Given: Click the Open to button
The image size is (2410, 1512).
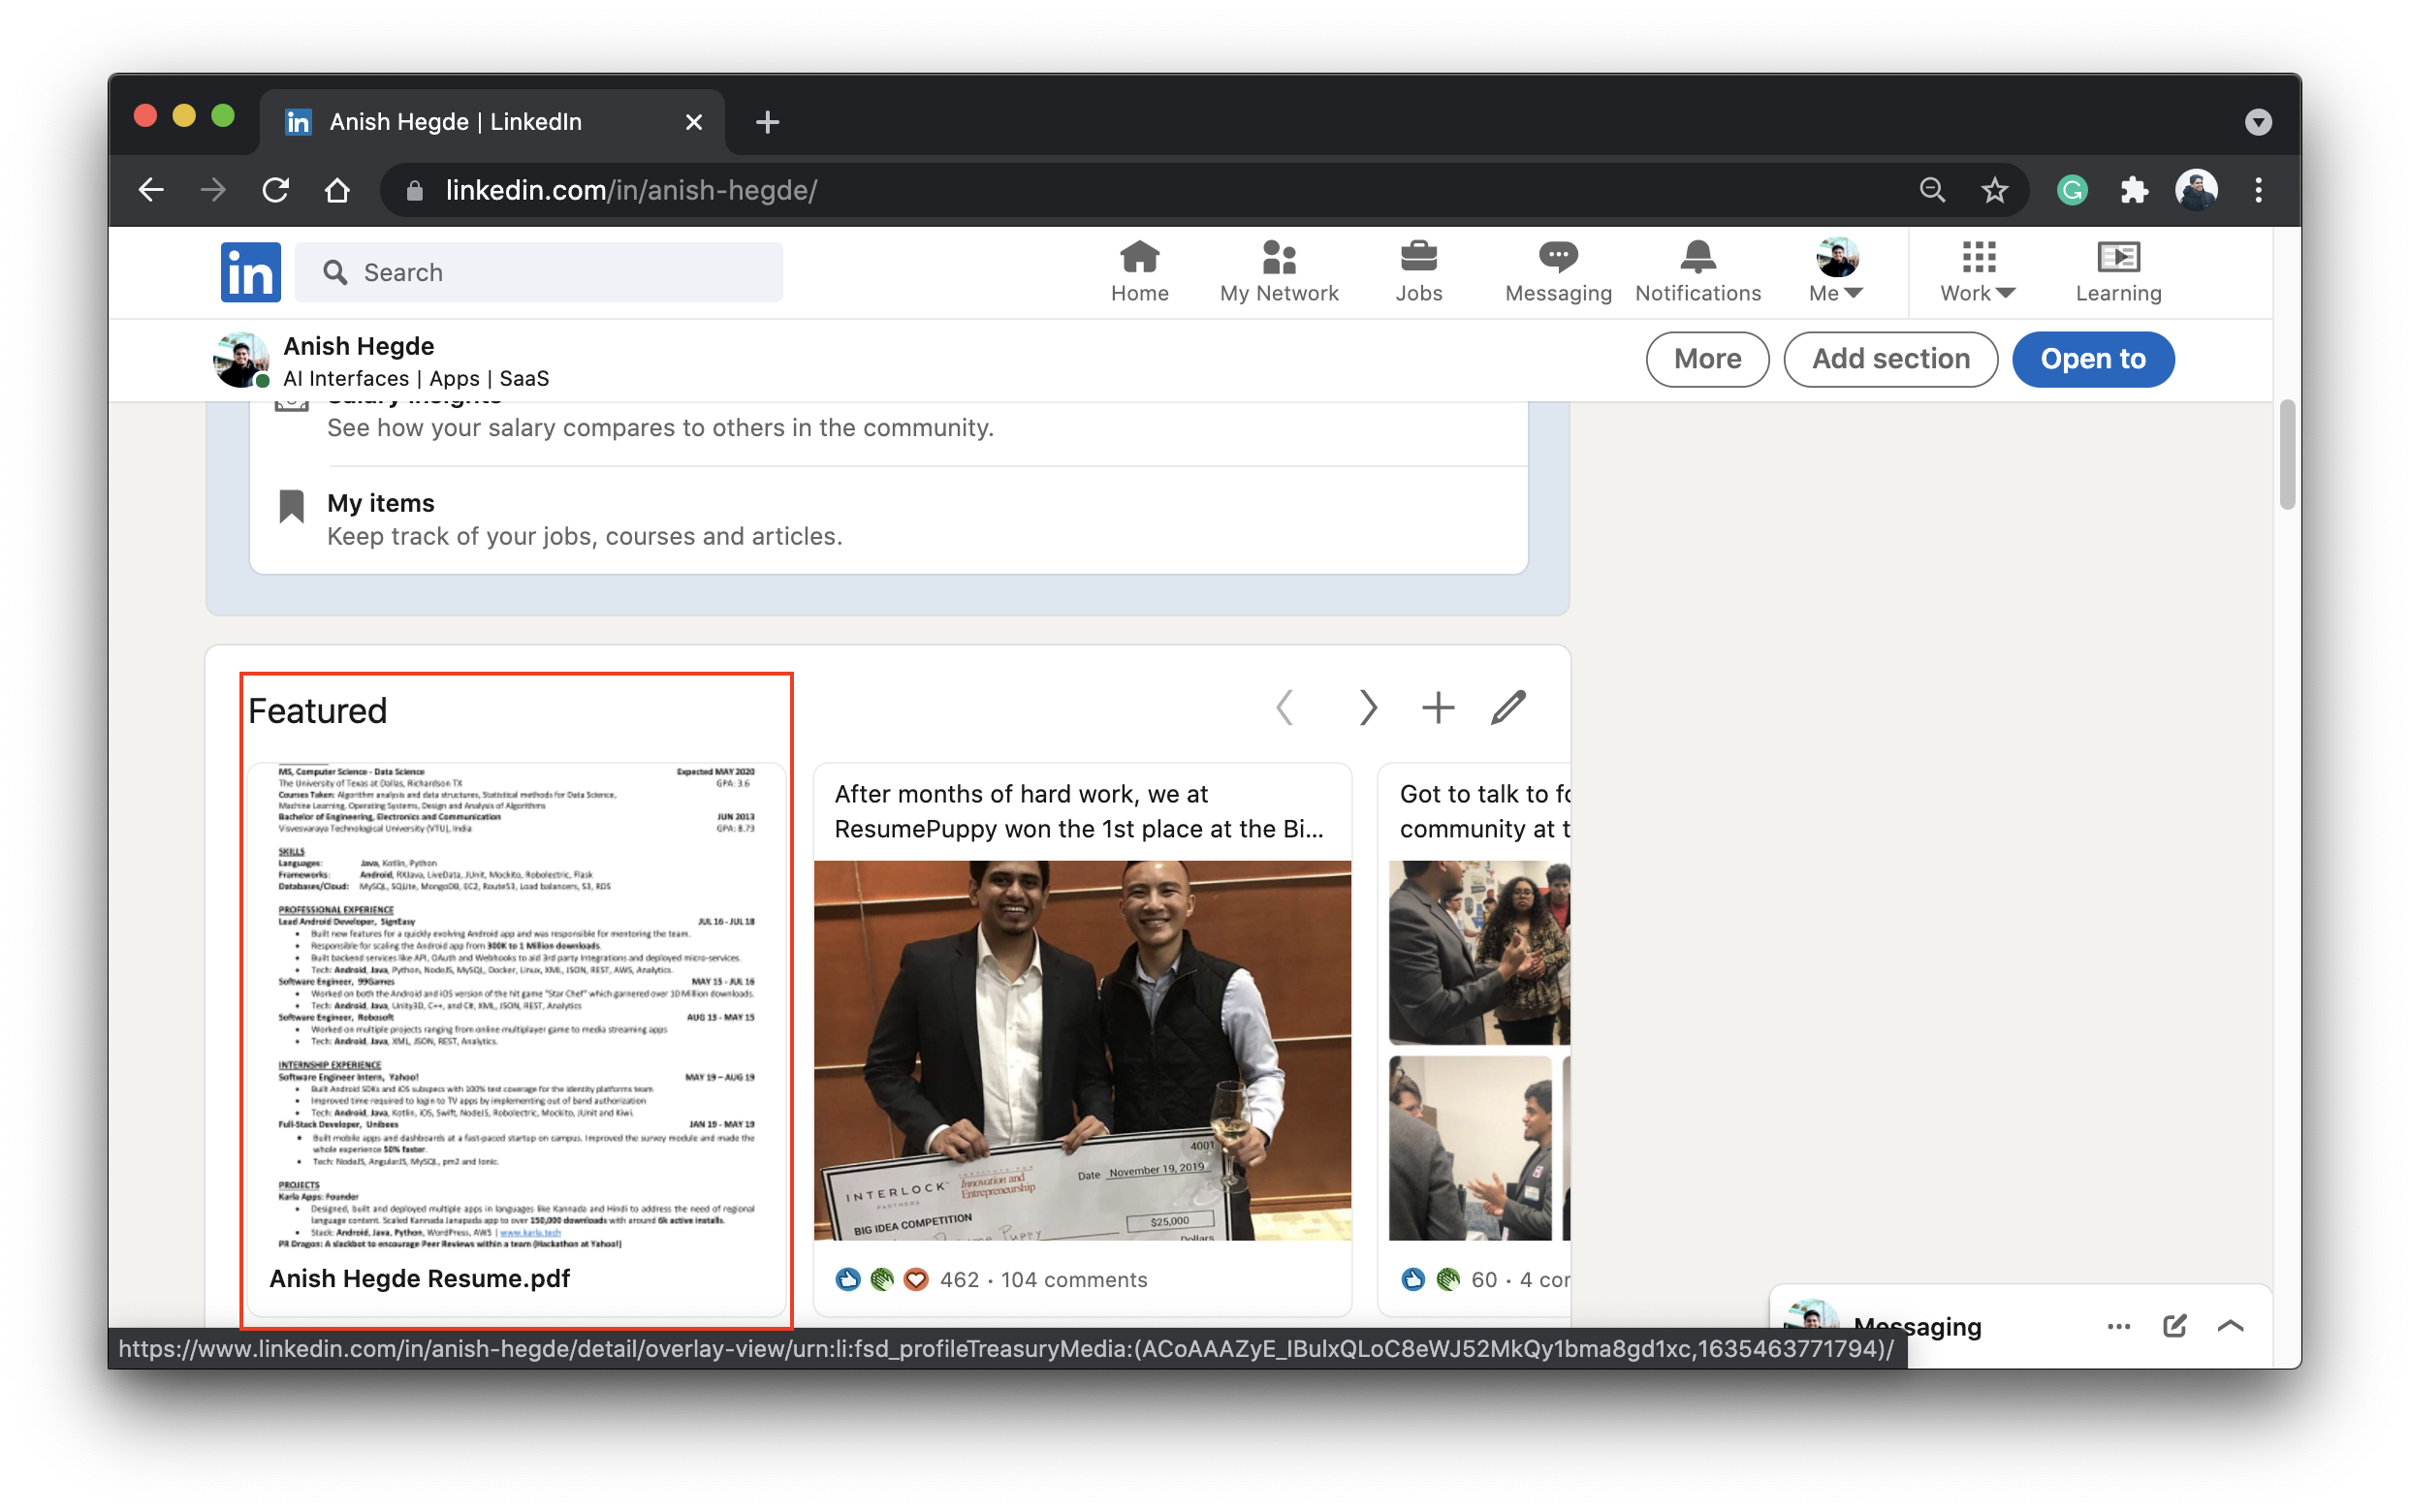Looking at the screenshot, I should tap(2092, 359).
